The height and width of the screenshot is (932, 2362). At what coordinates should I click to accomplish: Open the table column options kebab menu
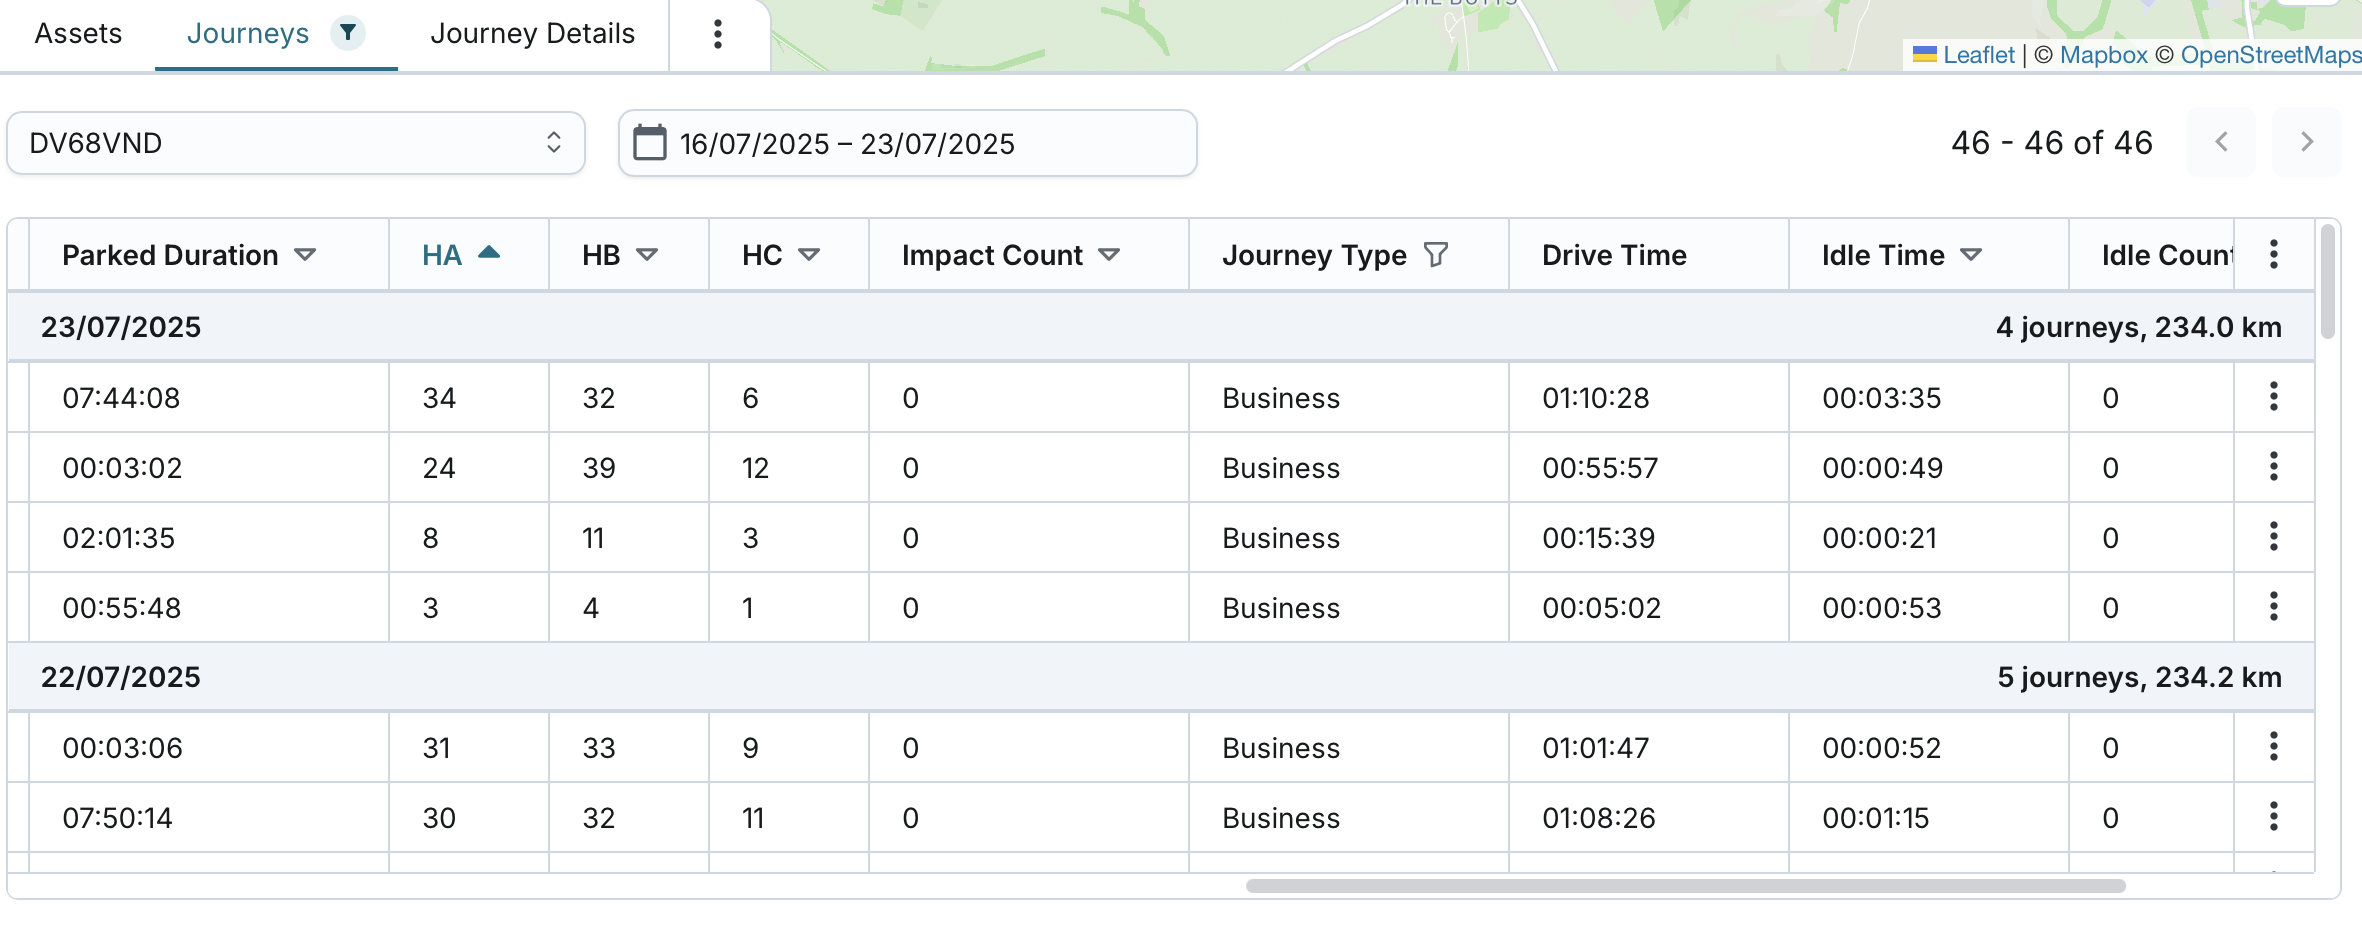click(x=2273, y=255)
